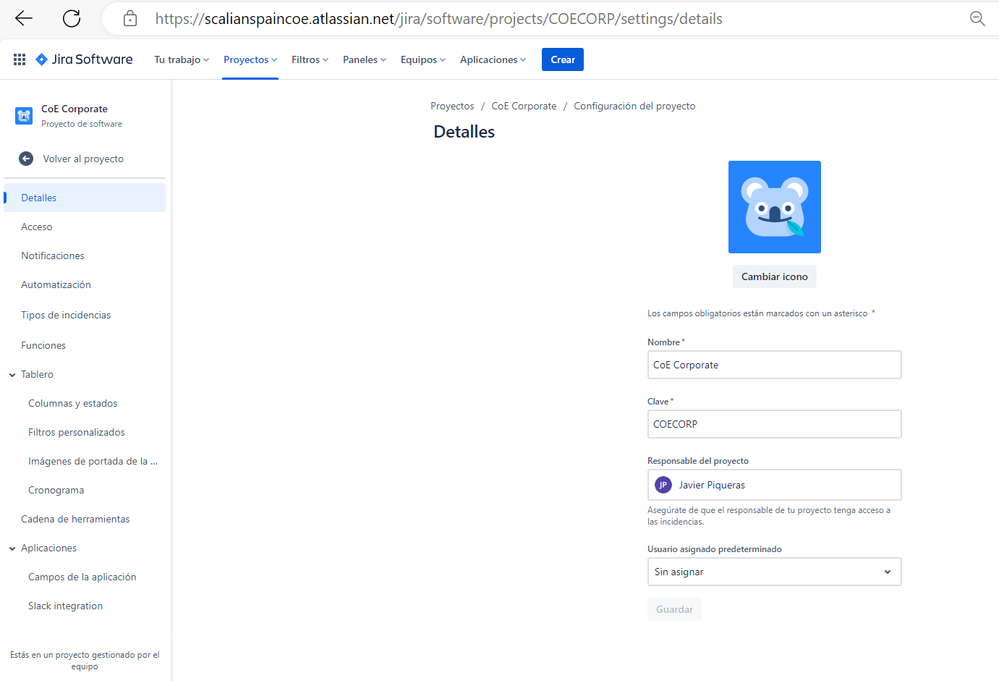999x681 pixels.
Task: Click the CoE Corporate project avatar in sidebar
Action: (24, 116)
